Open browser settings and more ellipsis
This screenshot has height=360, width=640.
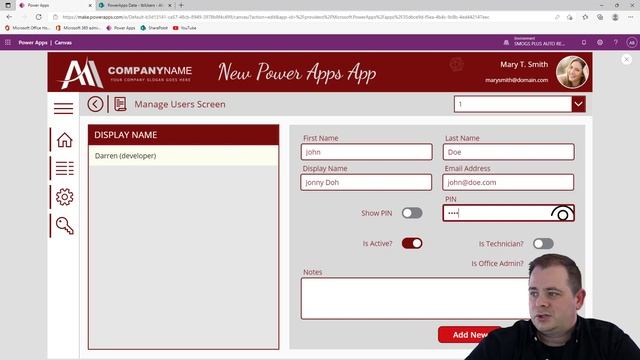[x=631, y=17]
